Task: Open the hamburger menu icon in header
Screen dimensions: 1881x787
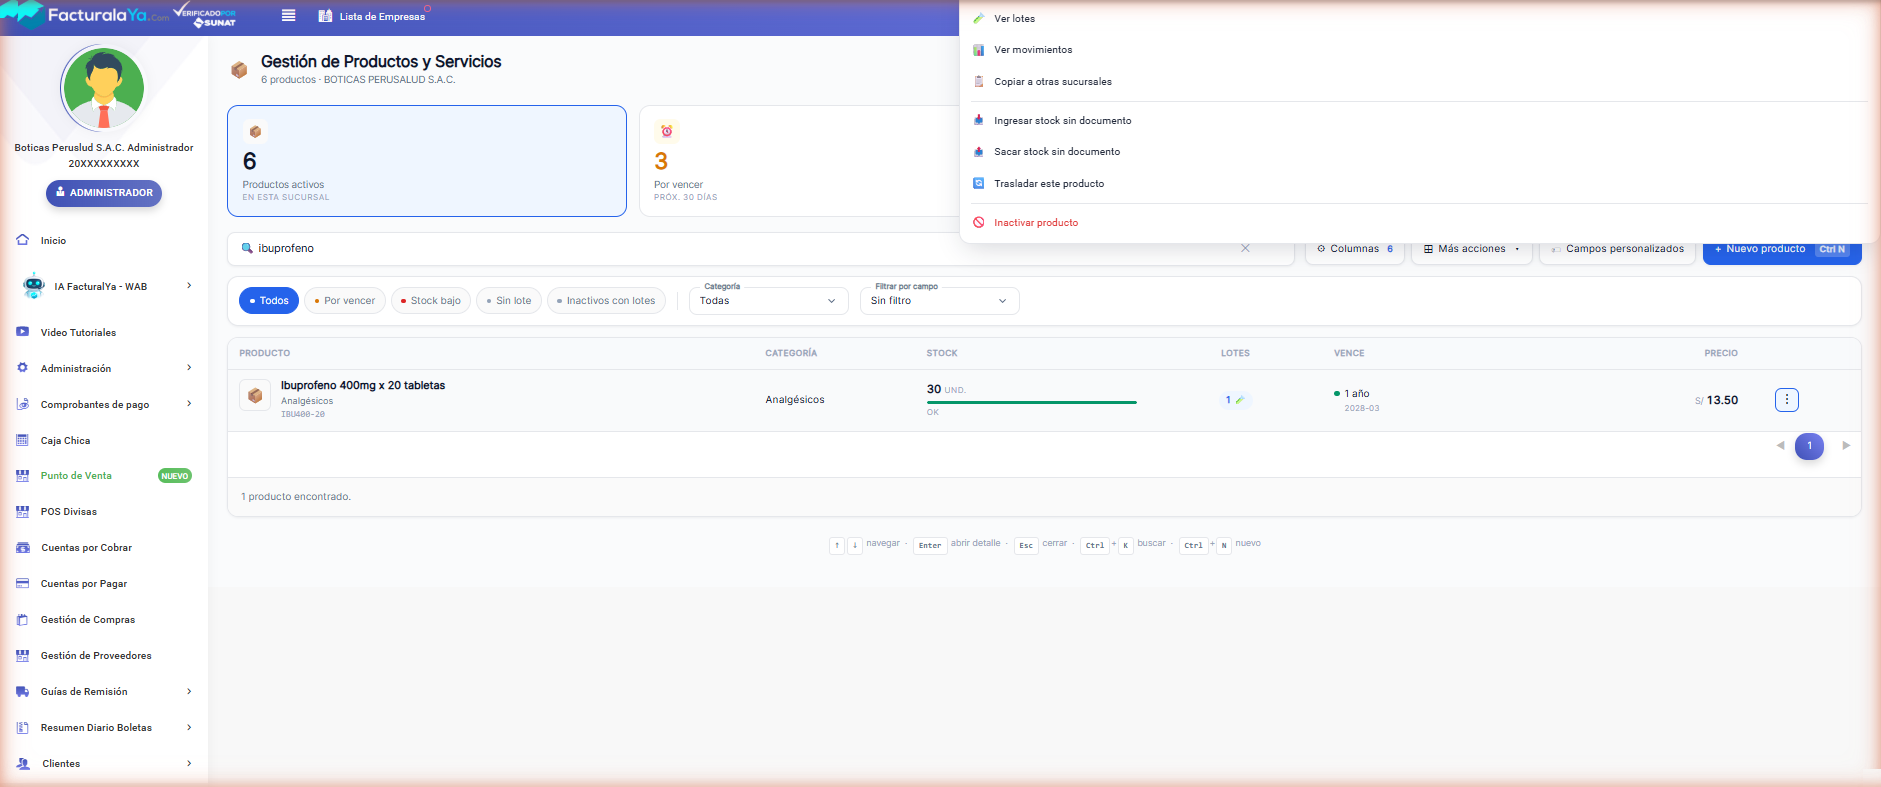Action: point(288,15)
